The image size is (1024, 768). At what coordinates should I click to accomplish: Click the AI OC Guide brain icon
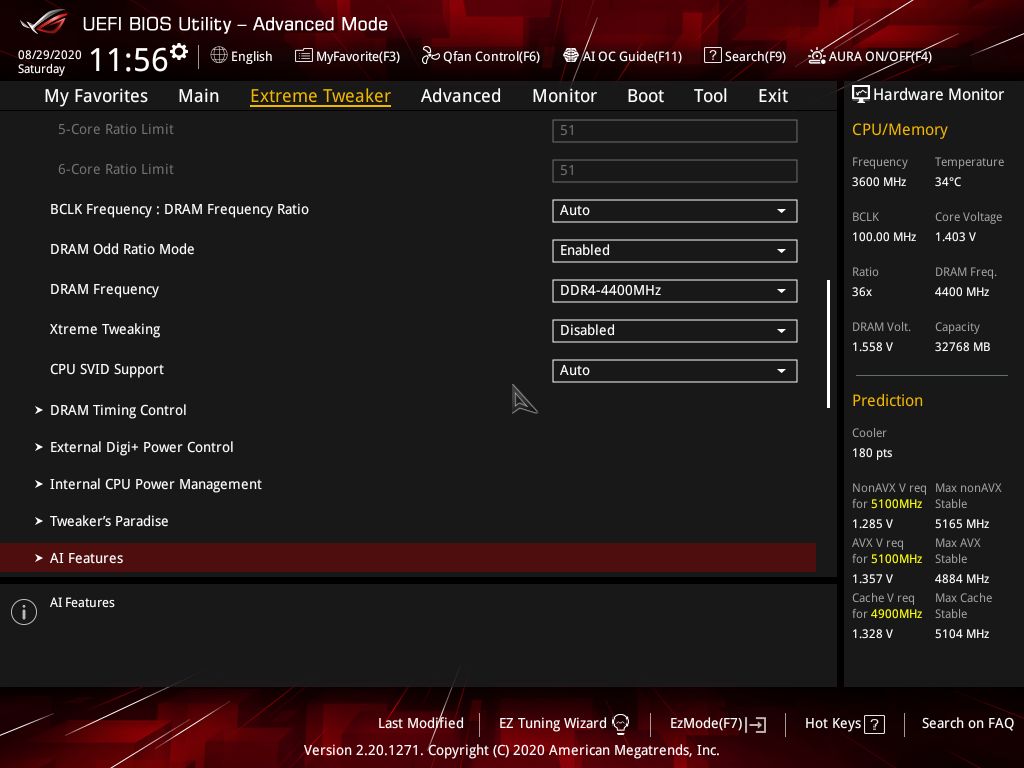tap(571, 56)
